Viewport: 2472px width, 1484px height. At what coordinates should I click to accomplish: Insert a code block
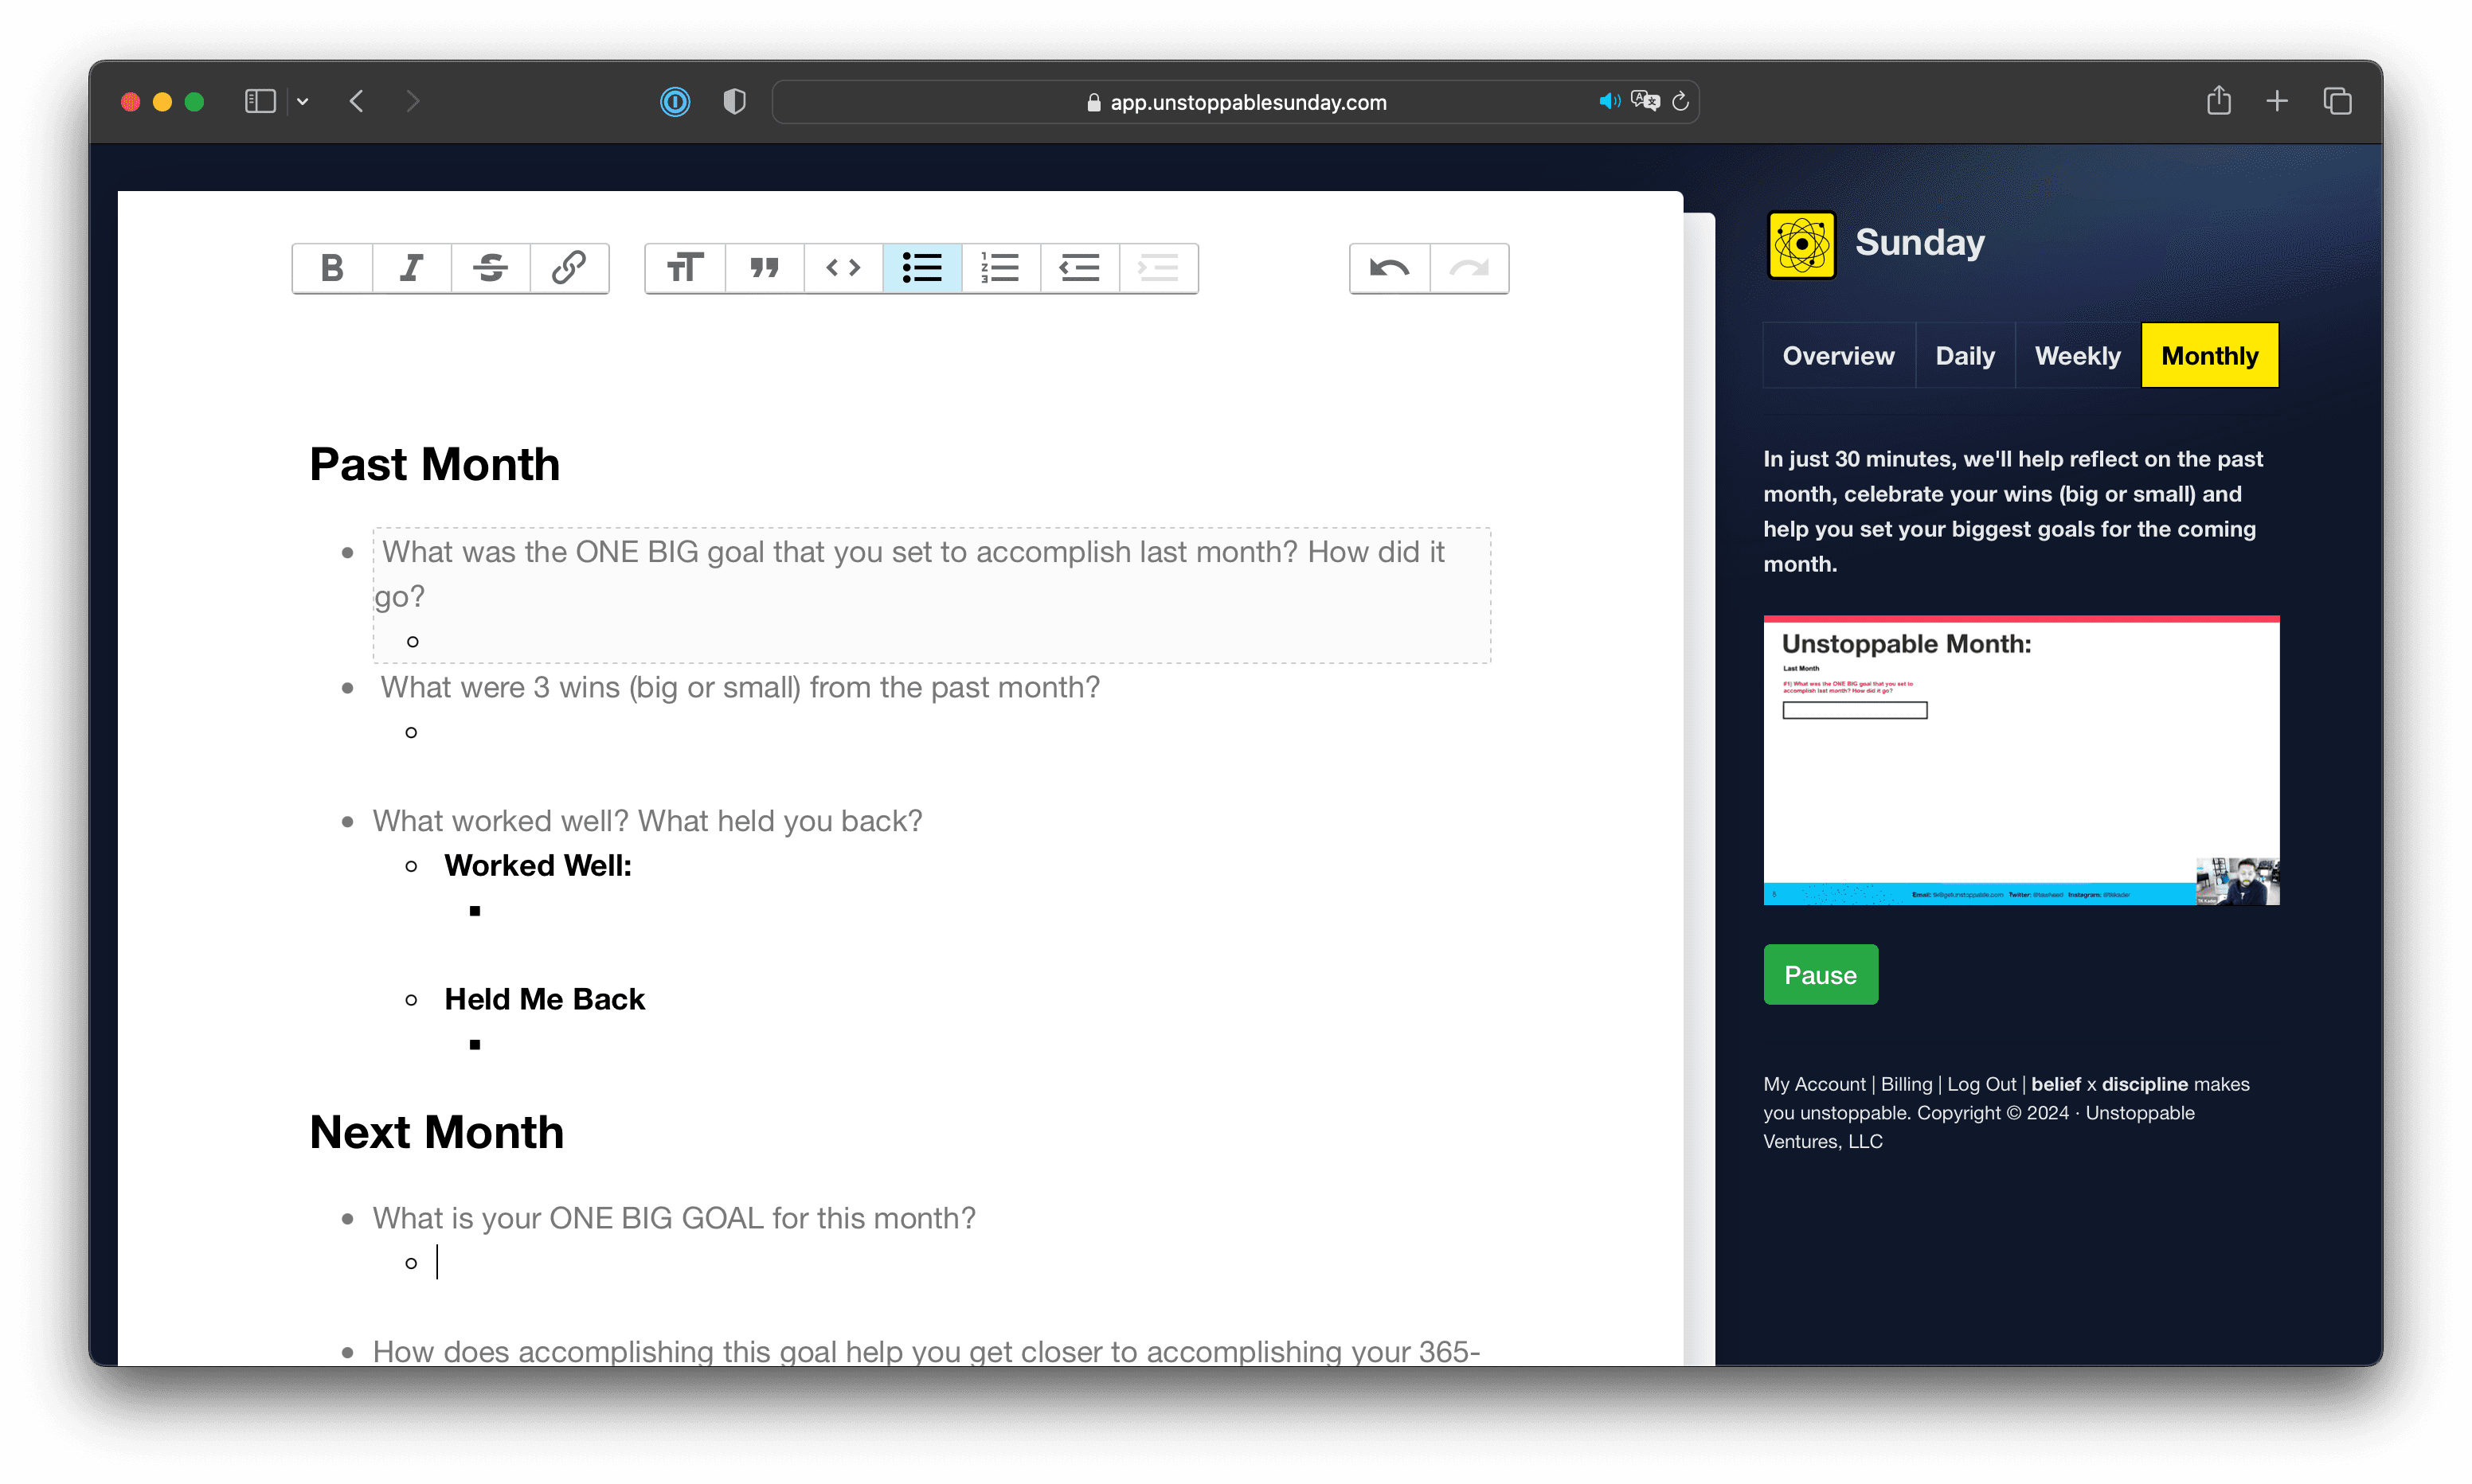[x=843, y=268]
